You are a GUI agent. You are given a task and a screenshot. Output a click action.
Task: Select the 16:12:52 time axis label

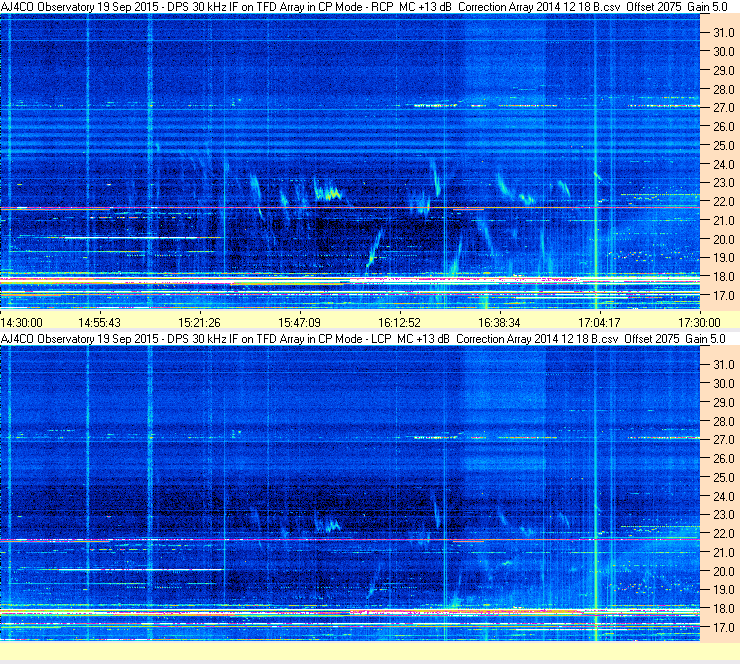coord(400,323)
